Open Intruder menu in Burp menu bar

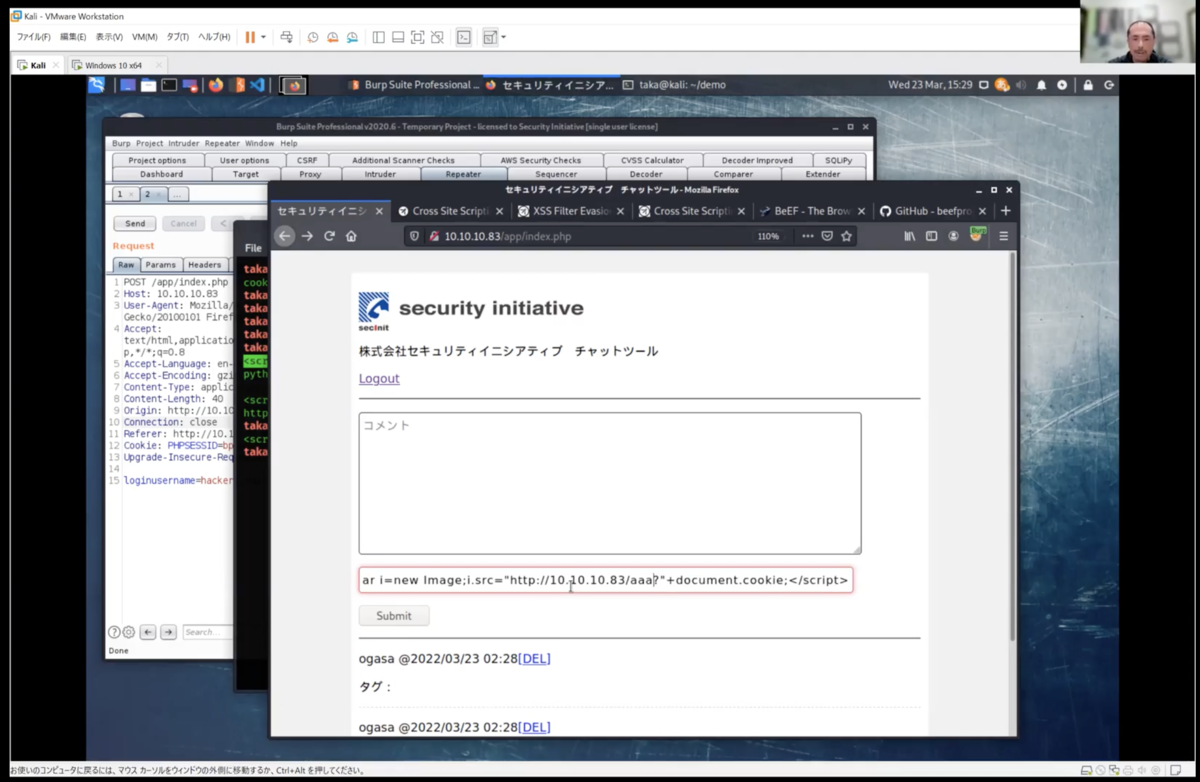pos(183,143)
